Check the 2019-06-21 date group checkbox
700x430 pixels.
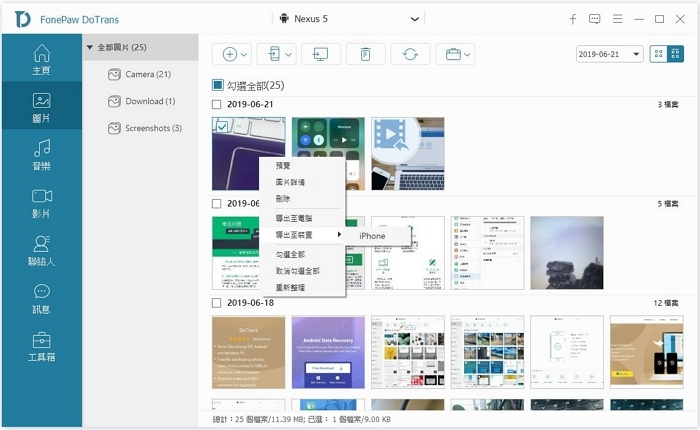[217, 104]
